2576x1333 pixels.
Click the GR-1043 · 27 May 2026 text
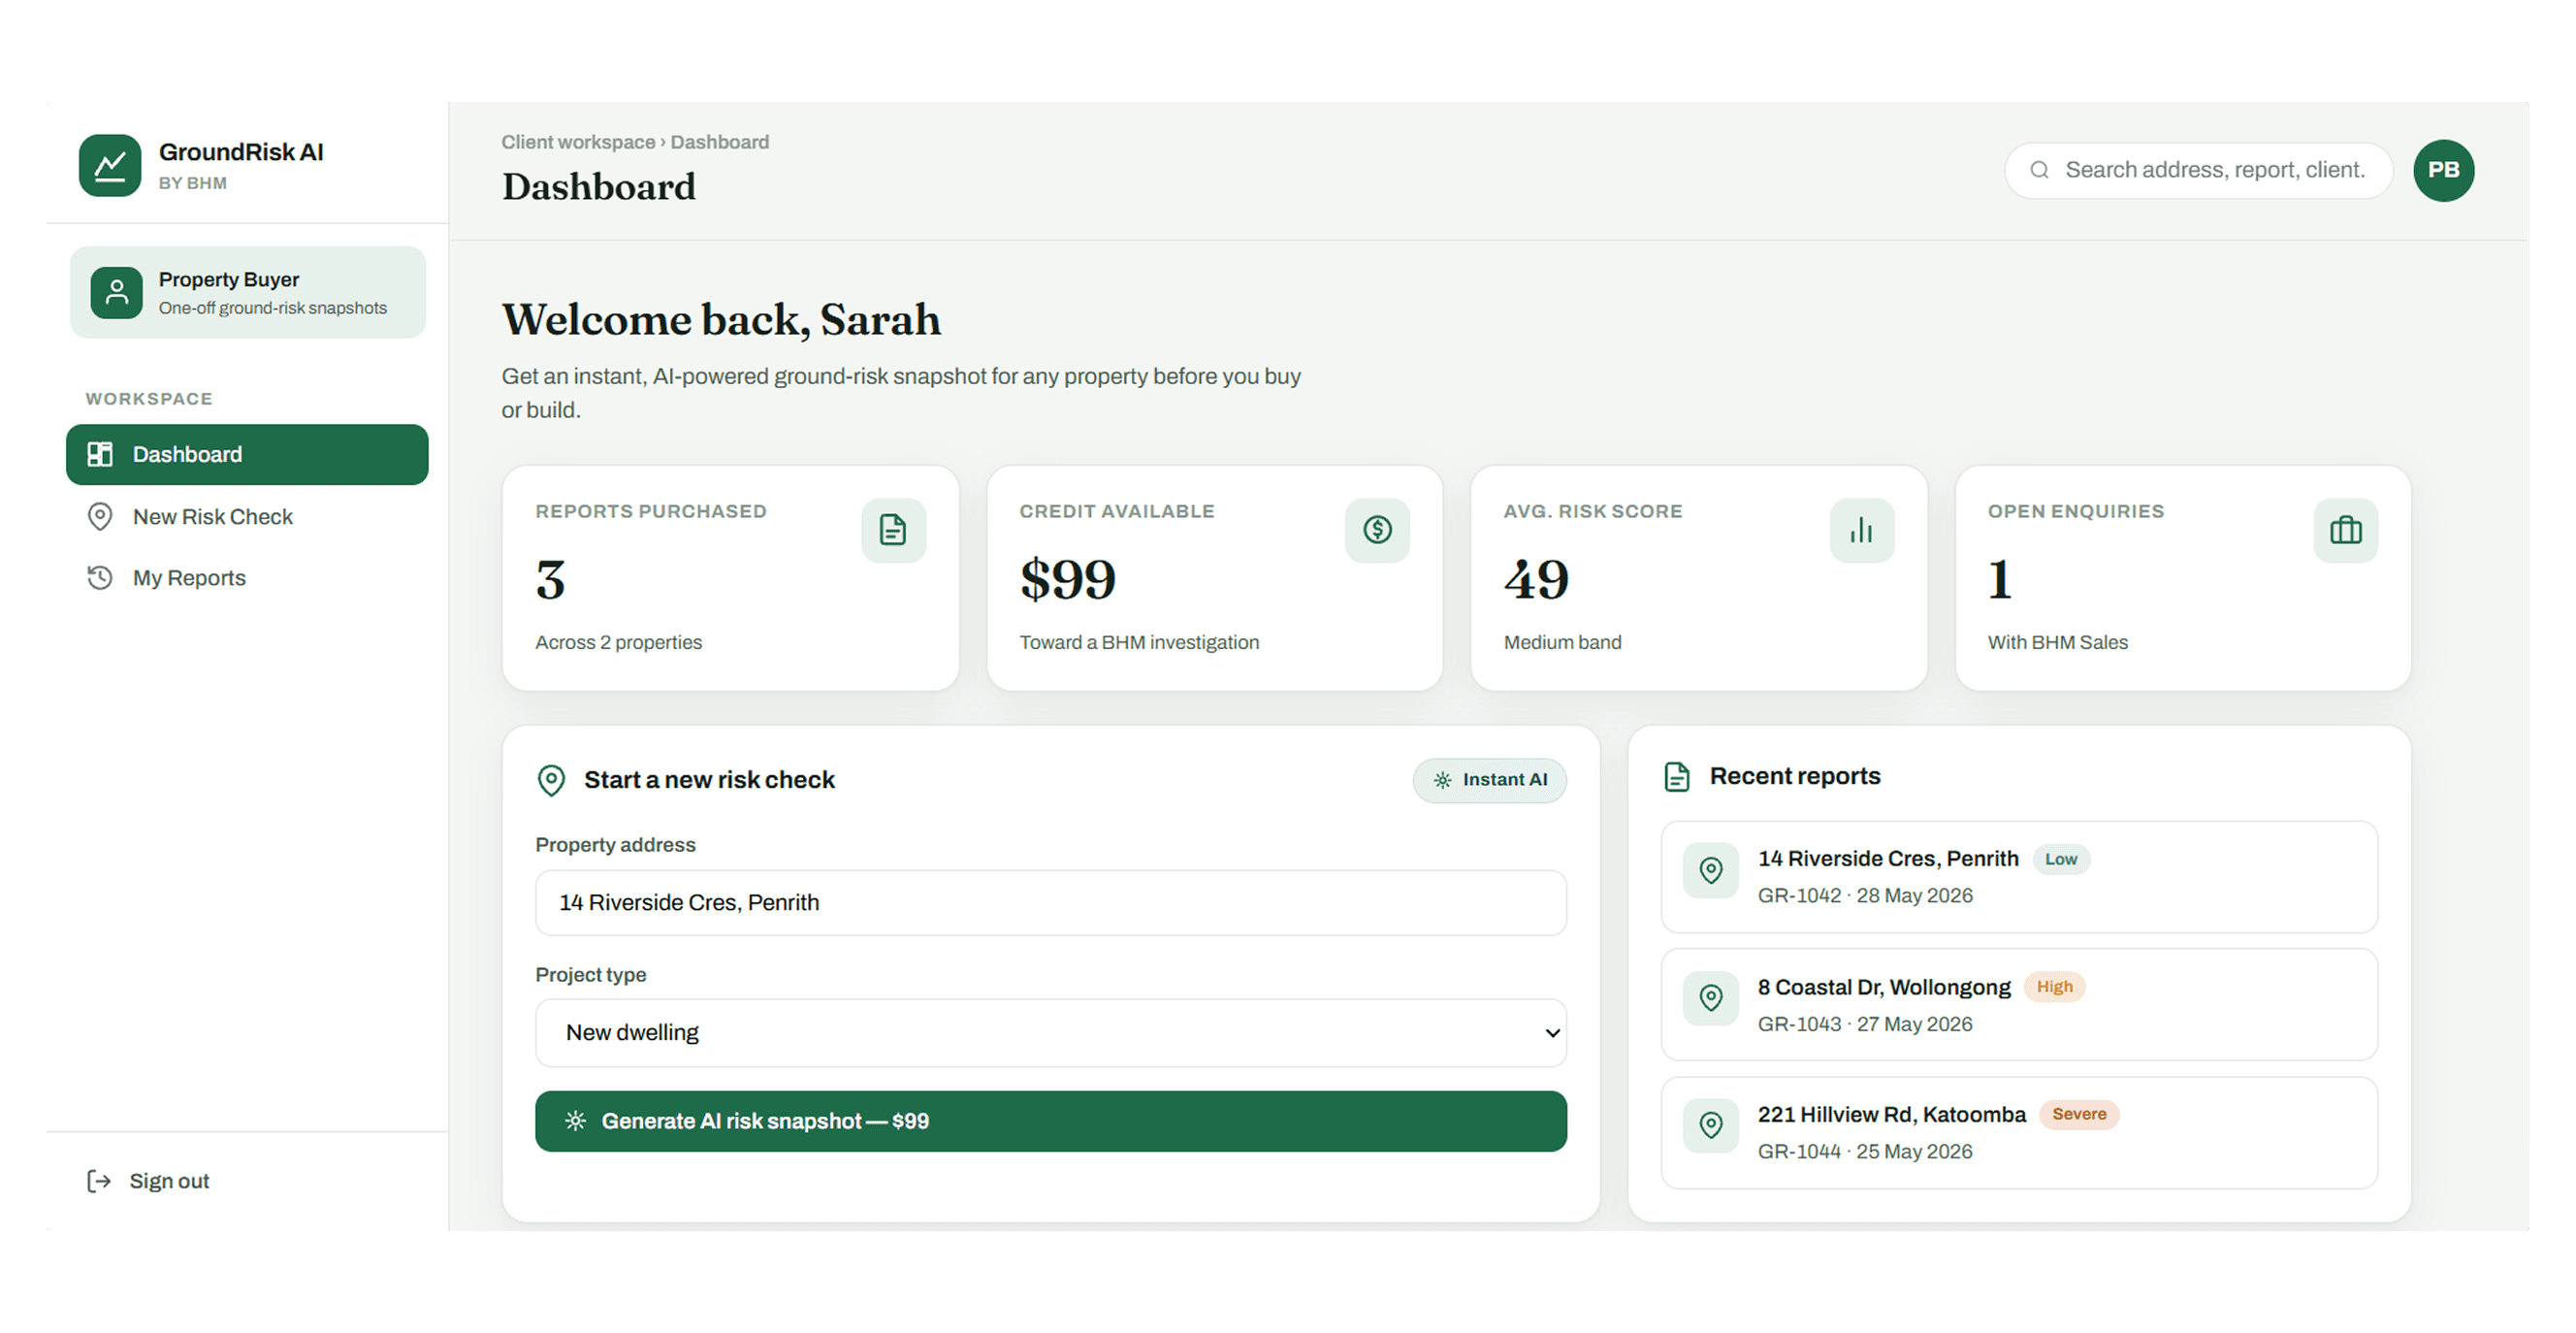click(1865, 1024)
